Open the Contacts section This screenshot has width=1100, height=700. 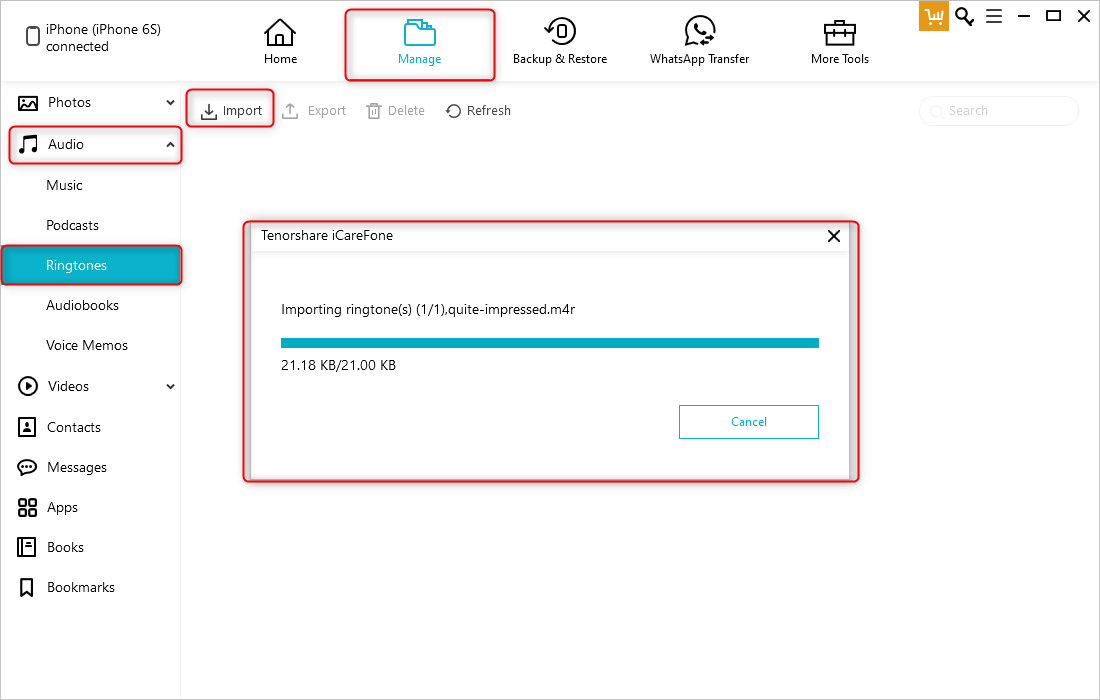pos(73,427)
